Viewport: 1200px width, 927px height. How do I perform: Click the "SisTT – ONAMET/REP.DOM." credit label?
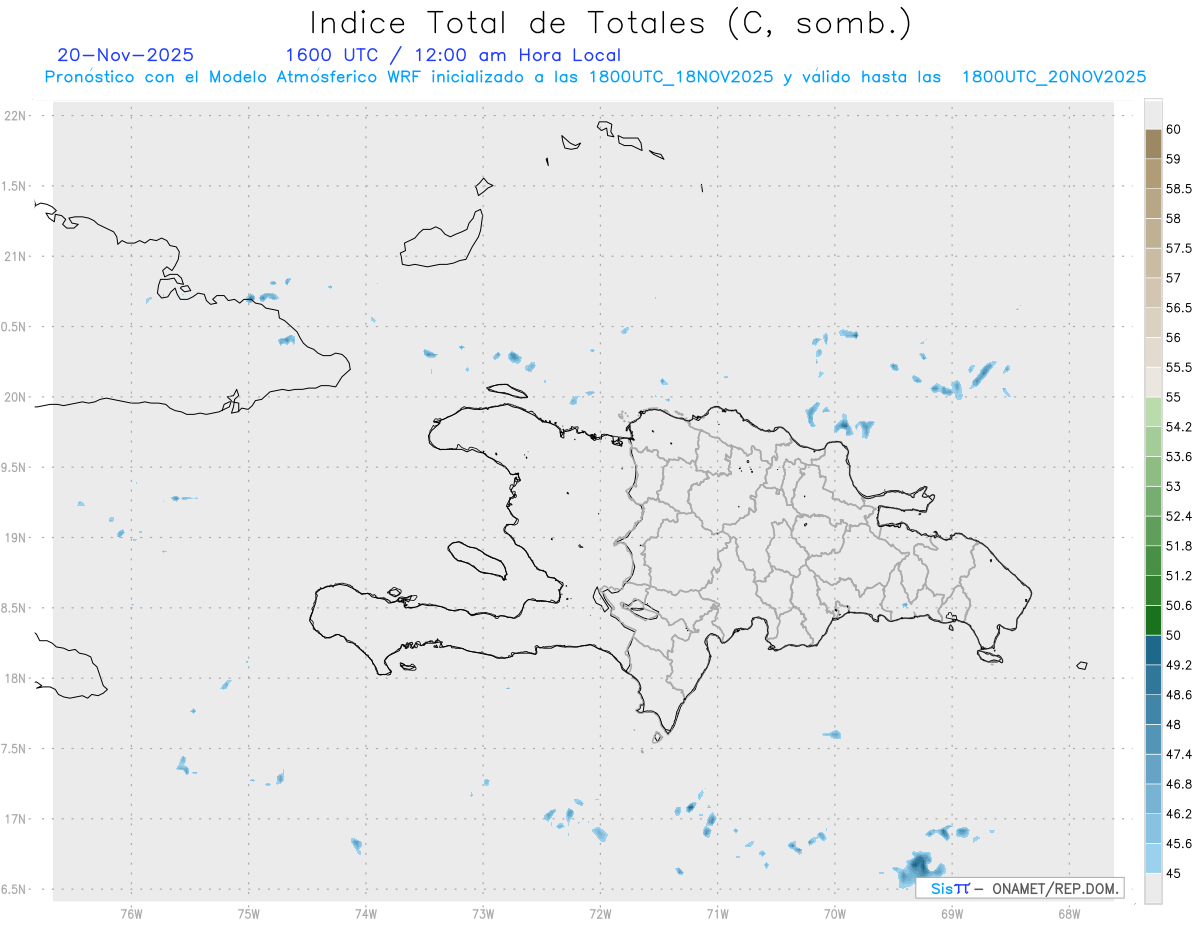click(1020, 888)
